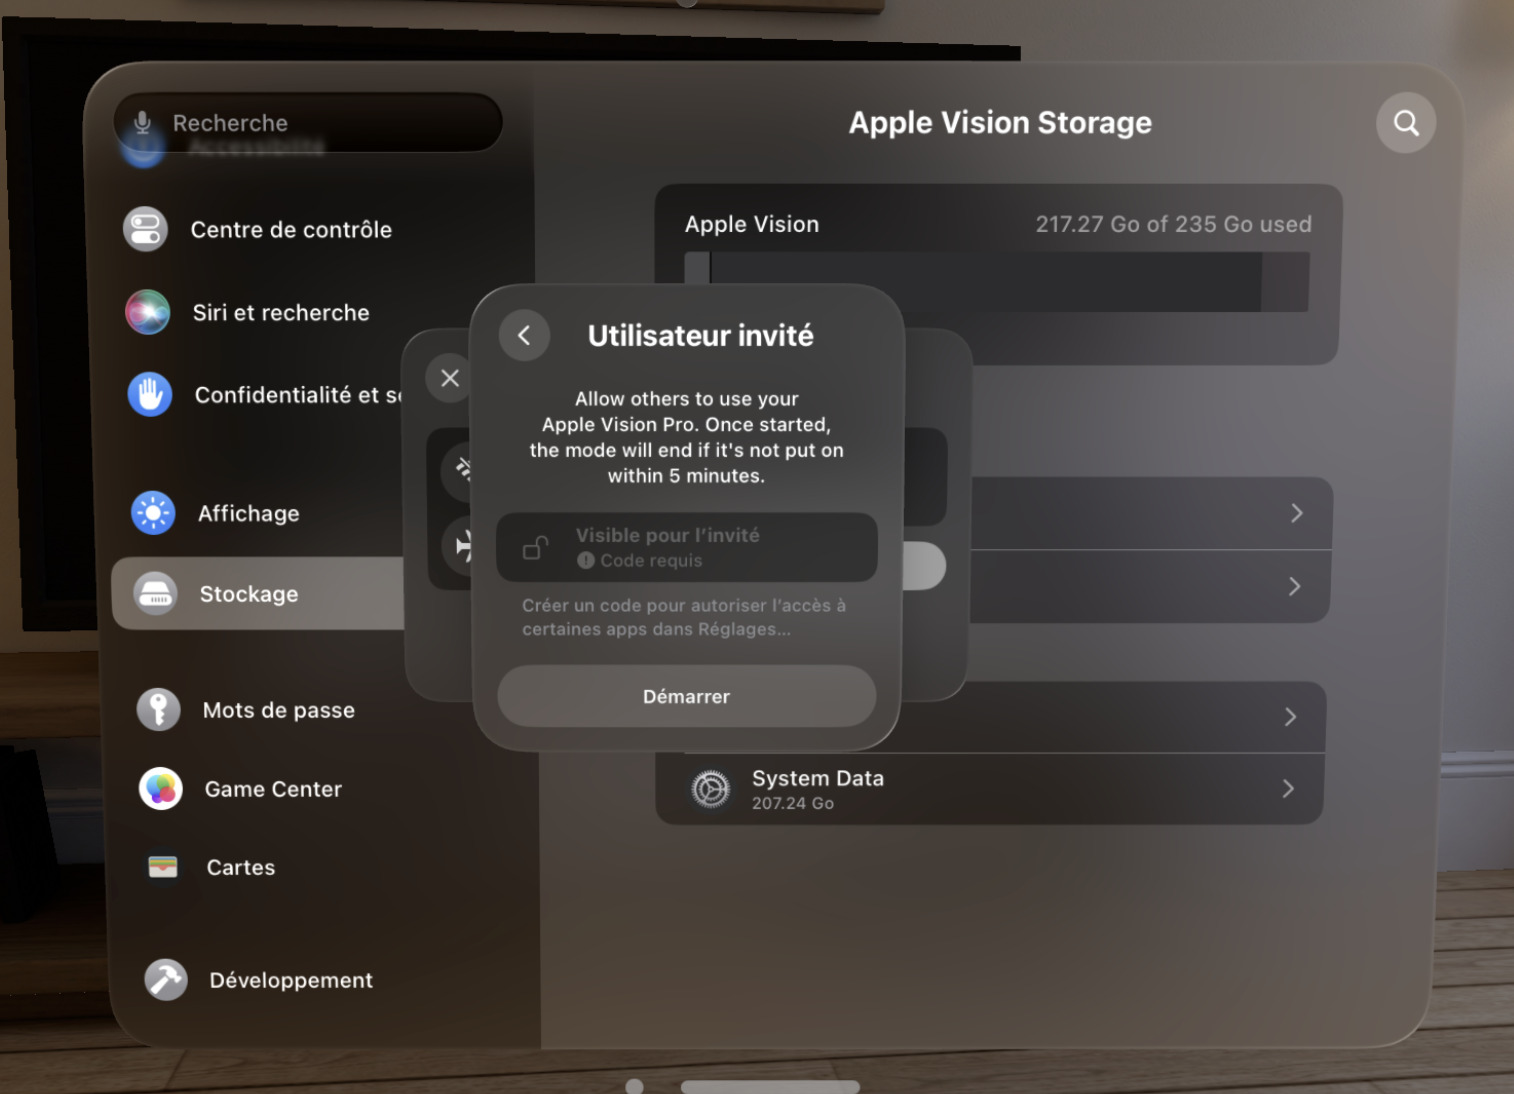1514x1094 pixels.
Task: Click the Développement hammer icon
Action: point(166,980)
